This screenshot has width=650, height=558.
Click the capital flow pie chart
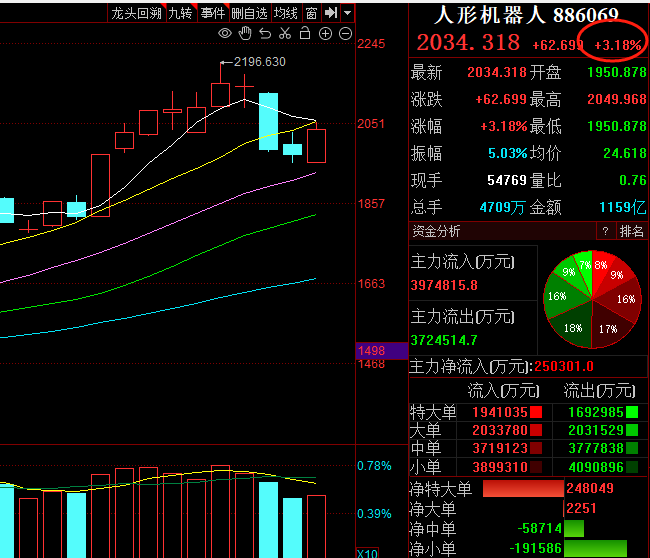[x=592, y=298]
